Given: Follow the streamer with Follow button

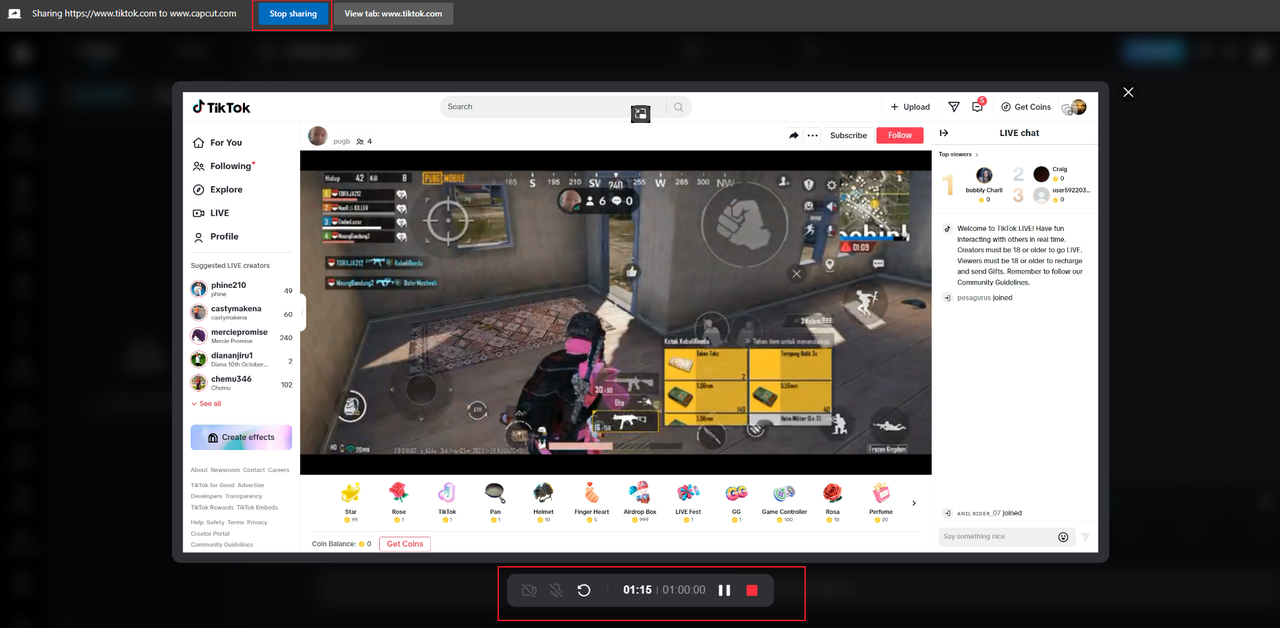Looking at the screenshot, I should 900,135.
